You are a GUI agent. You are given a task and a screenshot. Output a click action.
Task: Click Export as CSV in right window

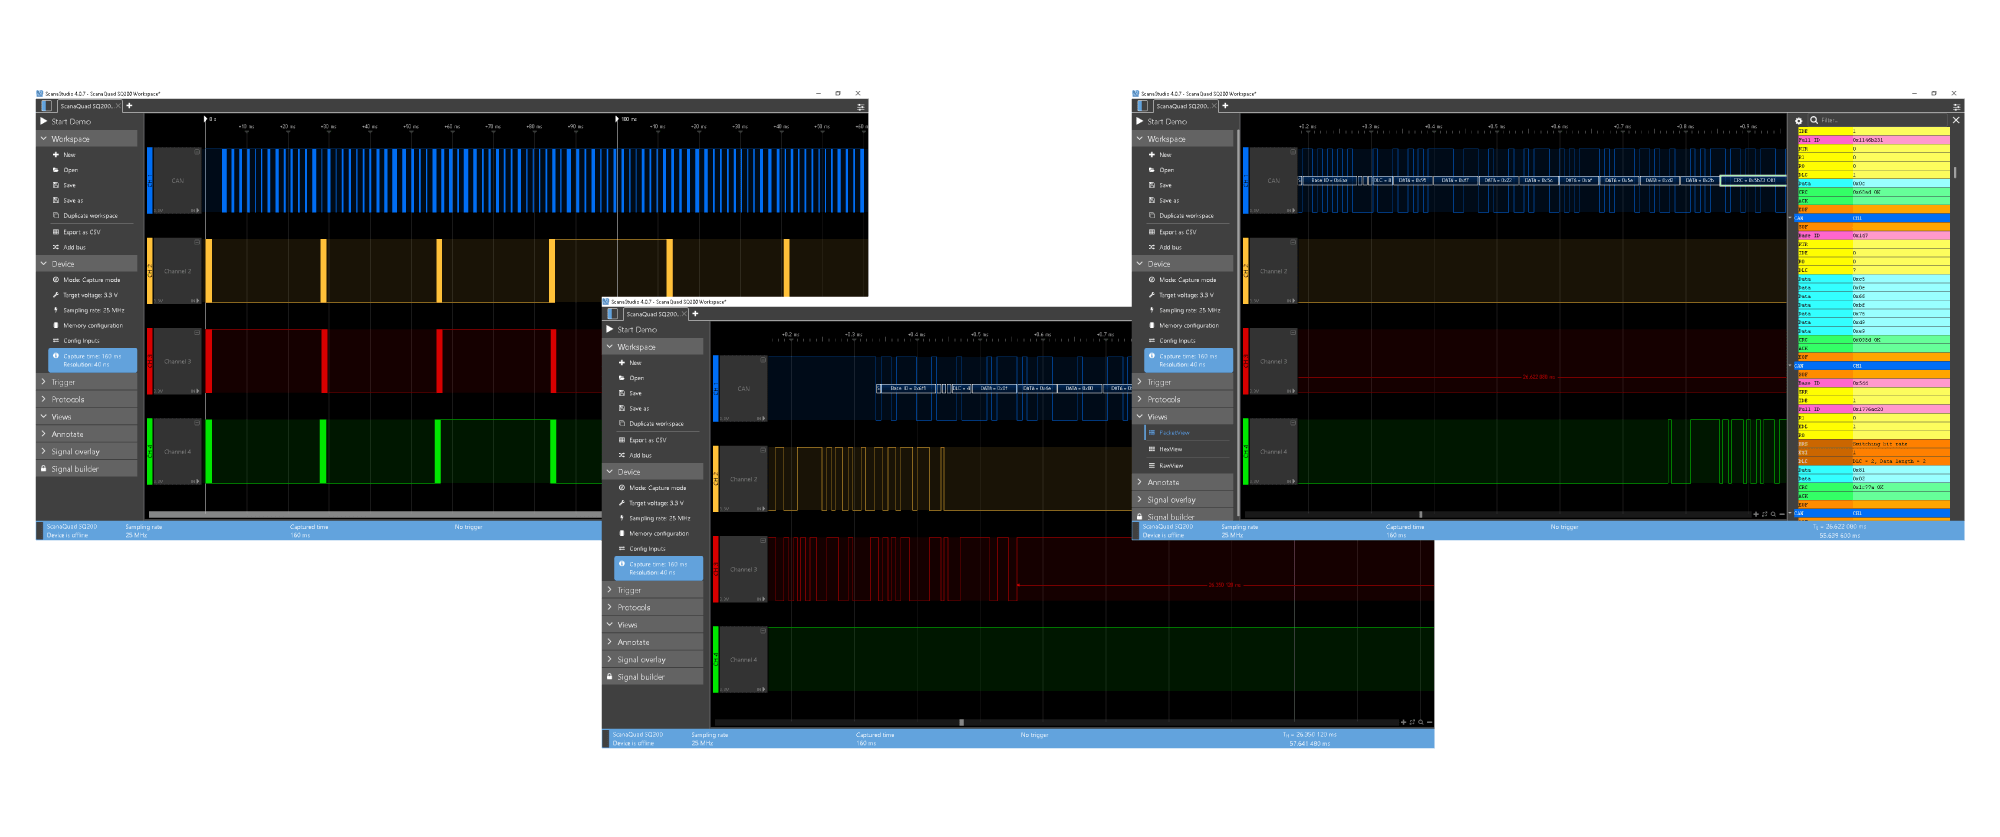pos(1177,232)
